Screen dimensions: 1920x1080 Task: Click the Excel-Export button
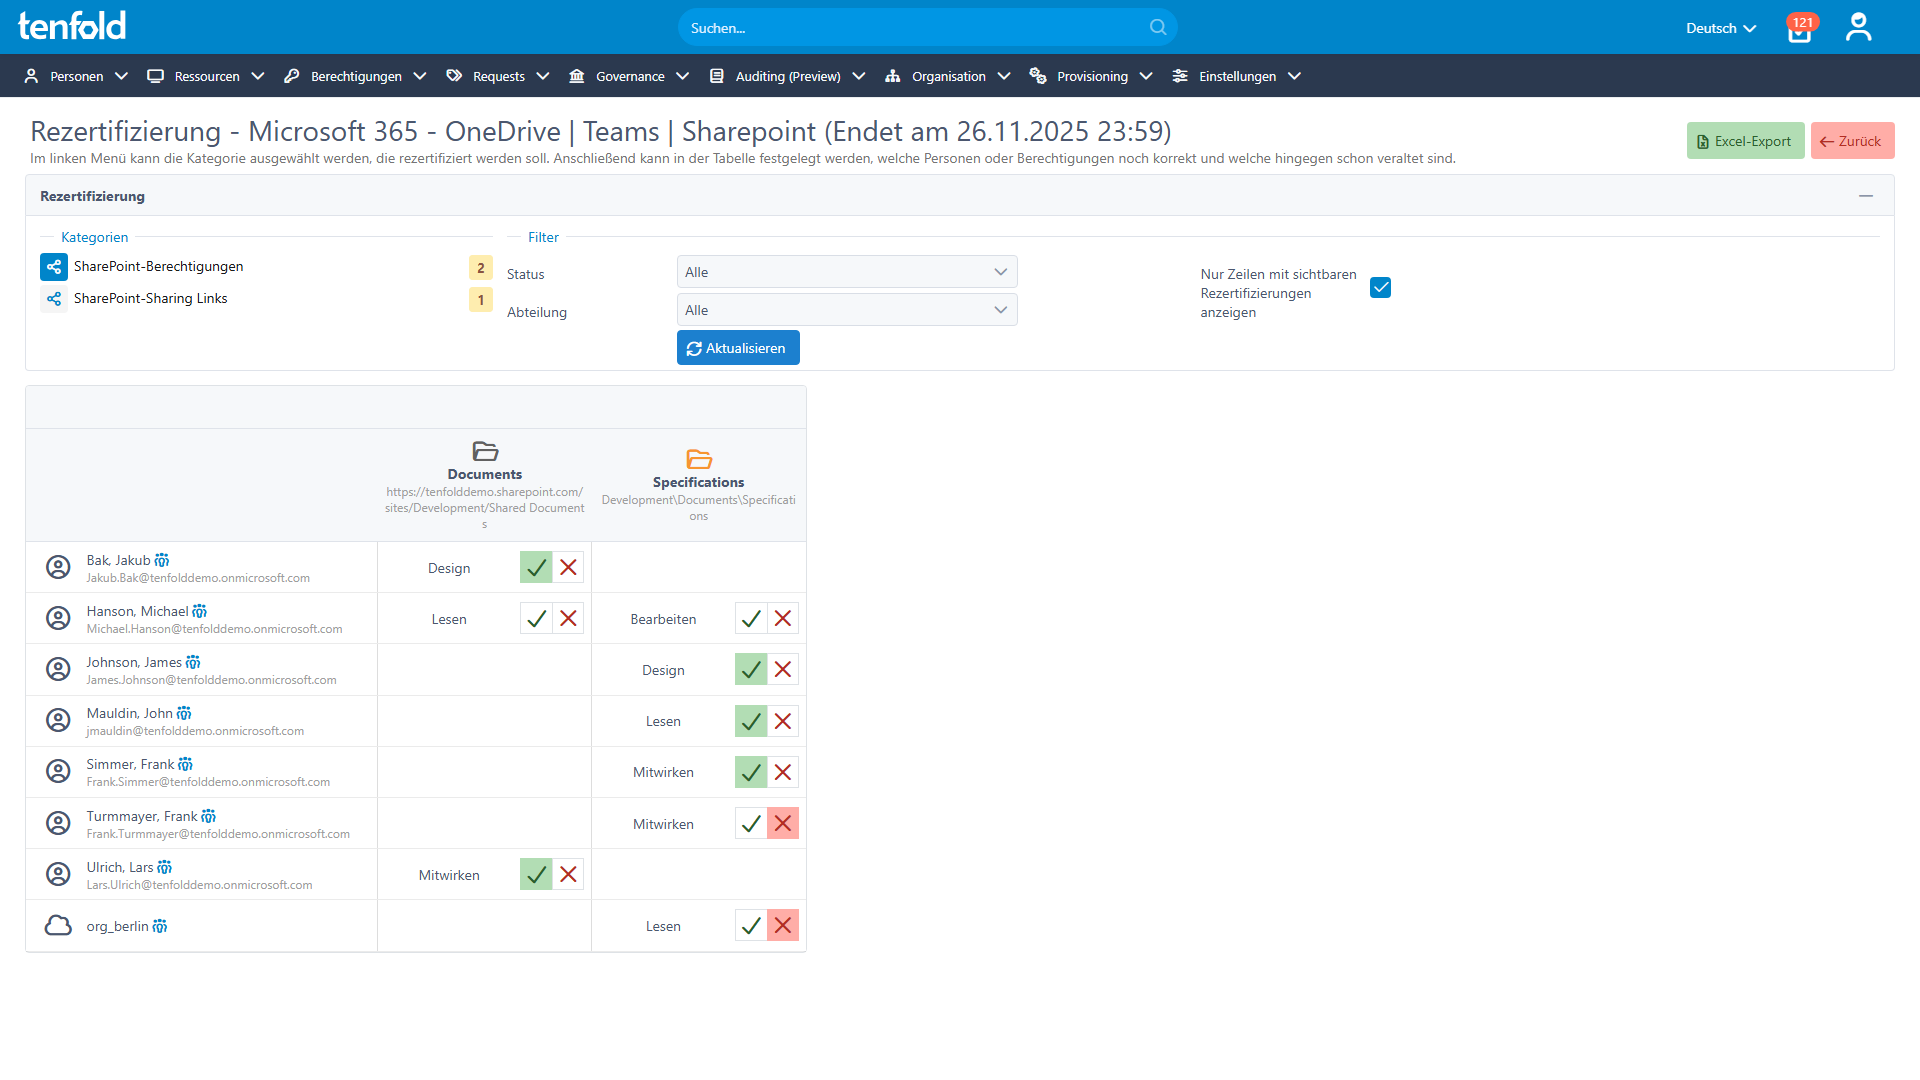(x=1744, y=140)
